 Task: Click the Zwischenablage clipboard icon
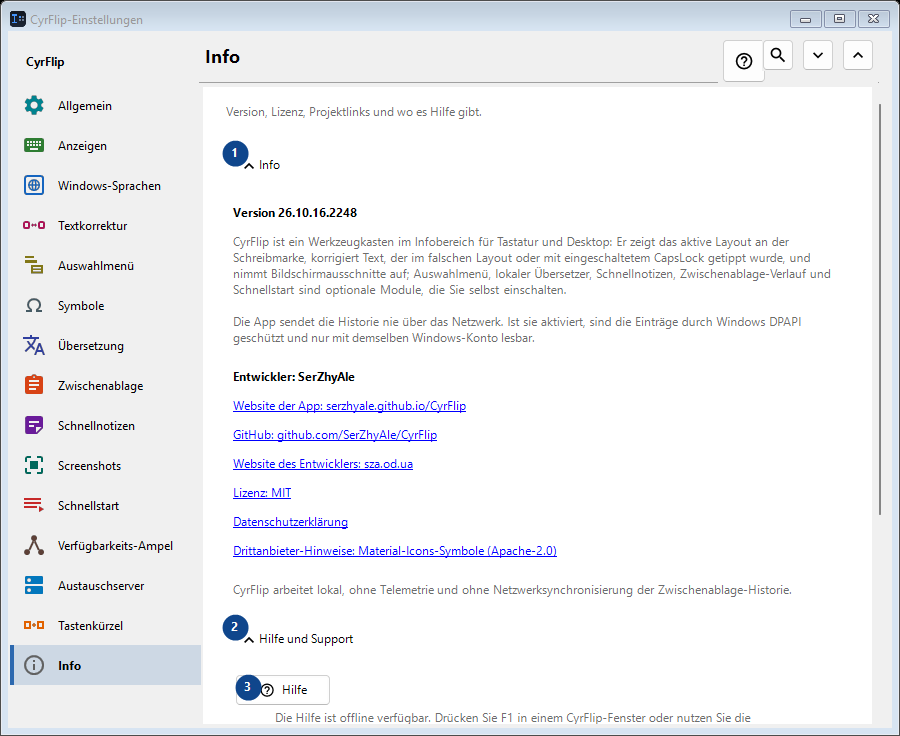[34, 385]
